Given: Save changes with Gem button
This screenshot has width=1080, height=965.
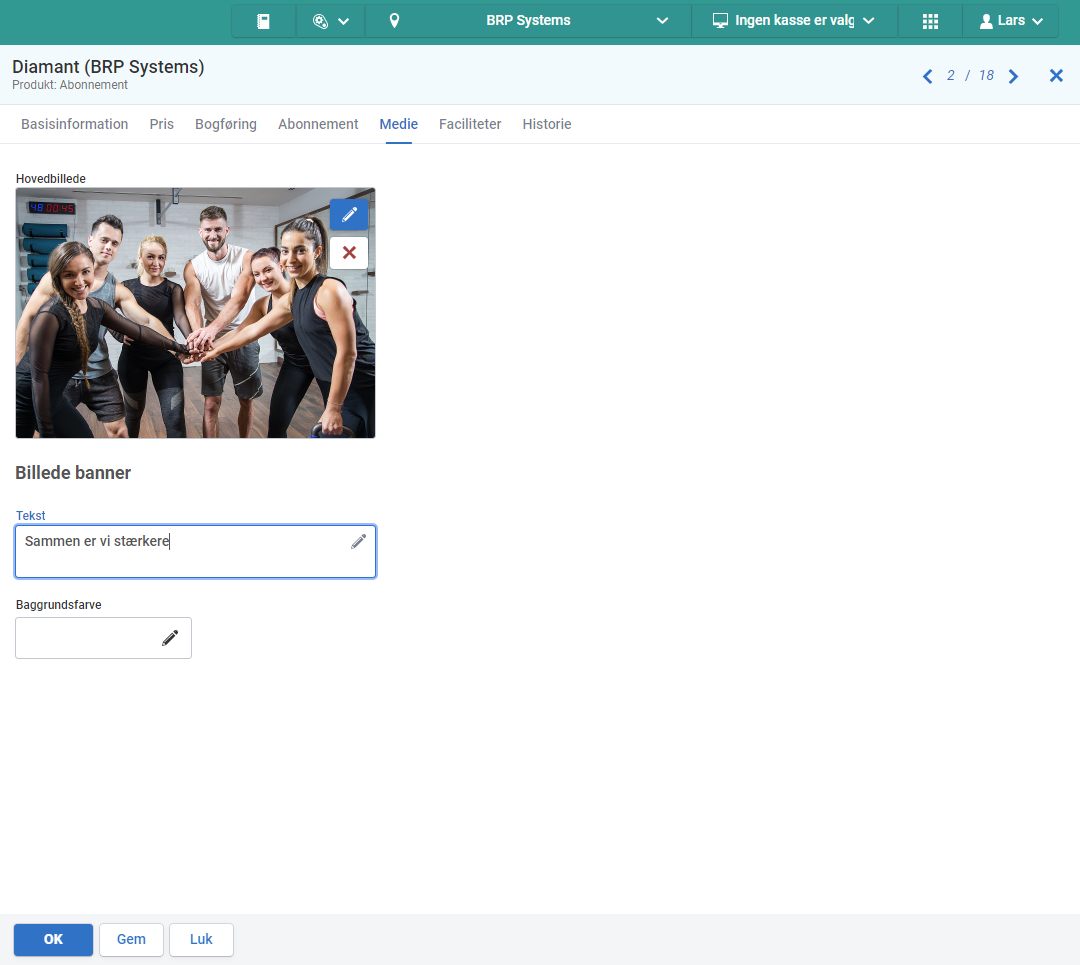Looking at the screenshot, I should coord(131,940).
